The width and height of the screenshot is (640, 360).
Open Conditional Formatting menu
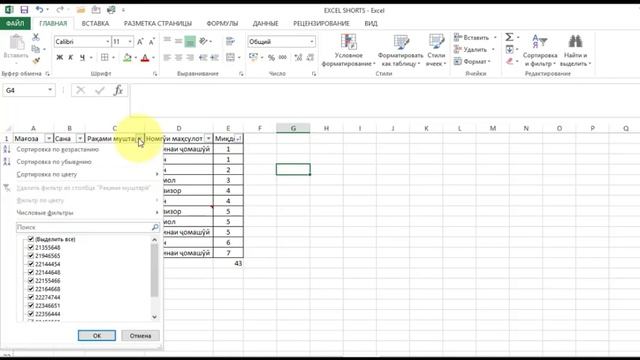tap(348, 51)
